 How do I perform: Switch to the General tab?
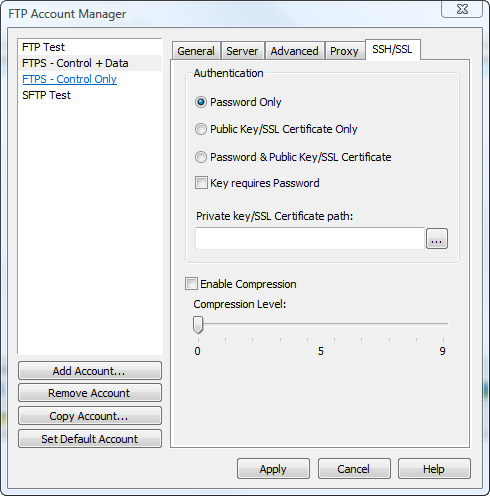point(196,51)
